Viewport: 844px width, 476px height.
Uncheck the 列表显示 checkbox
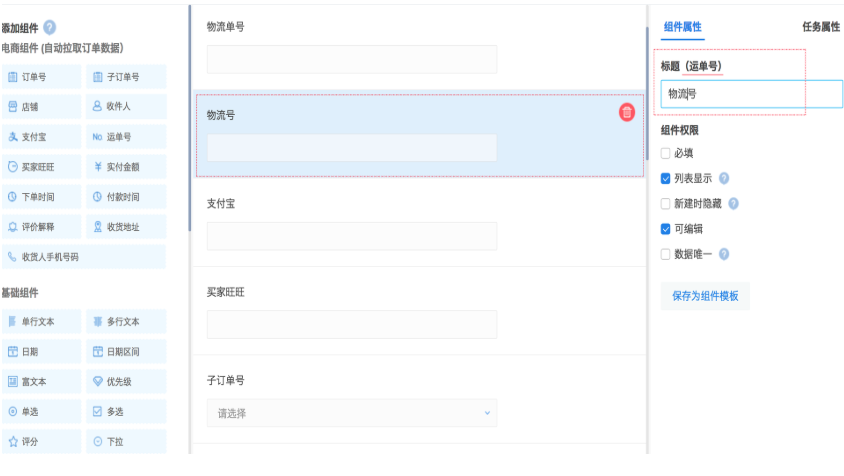point(666,179)
